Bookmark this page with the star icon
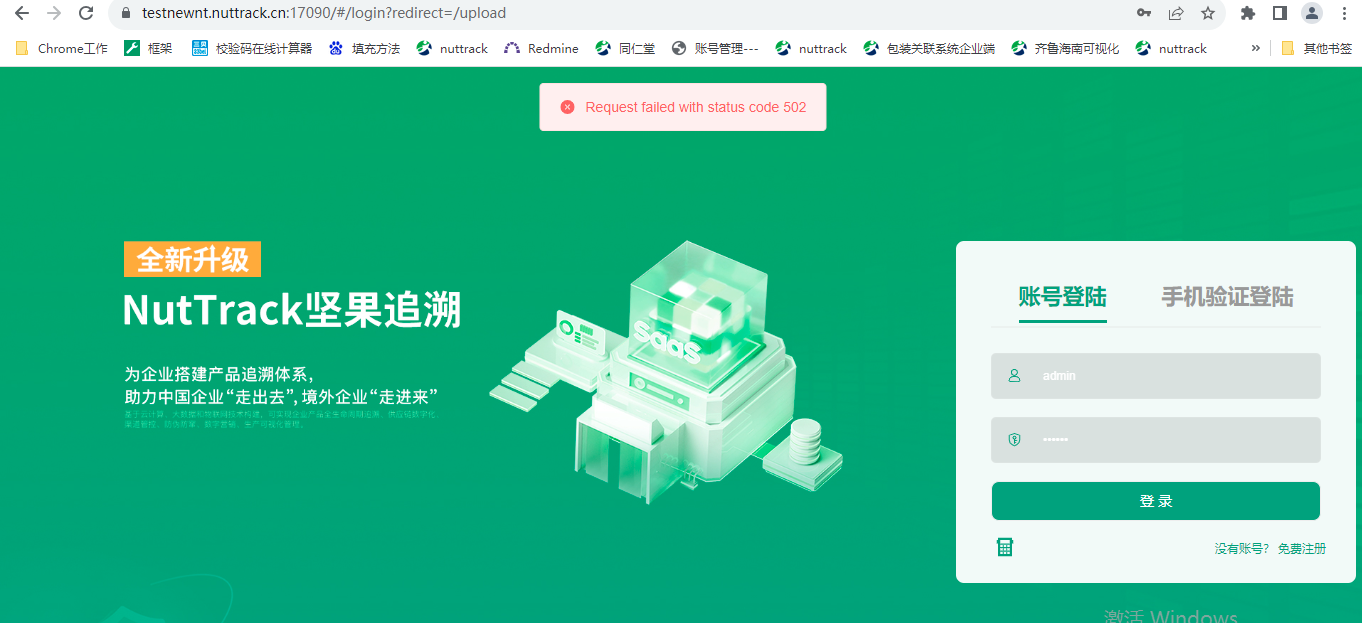 pyautogui.click(x=1208, y=13)
